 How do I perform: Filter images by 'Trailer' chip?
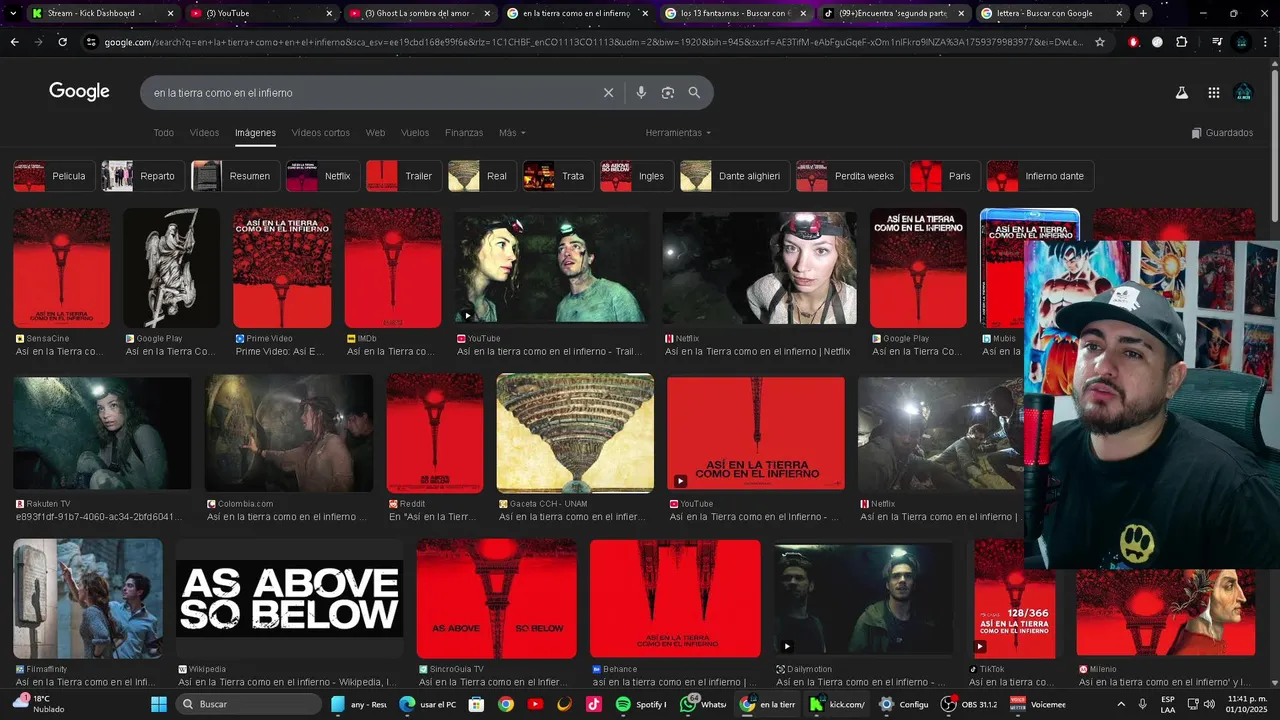[404, 176]
